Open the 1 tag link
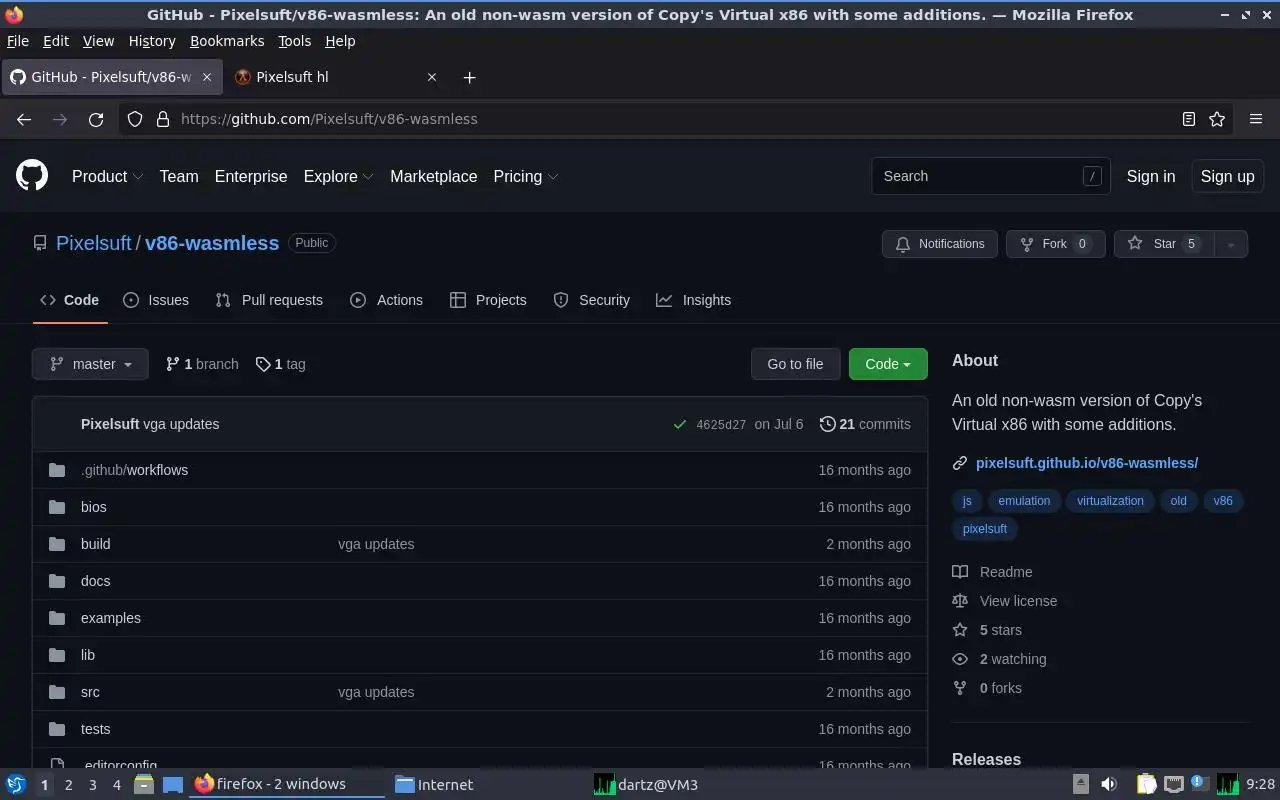The width and height of the screenshot is (1280, 800). 281,364
